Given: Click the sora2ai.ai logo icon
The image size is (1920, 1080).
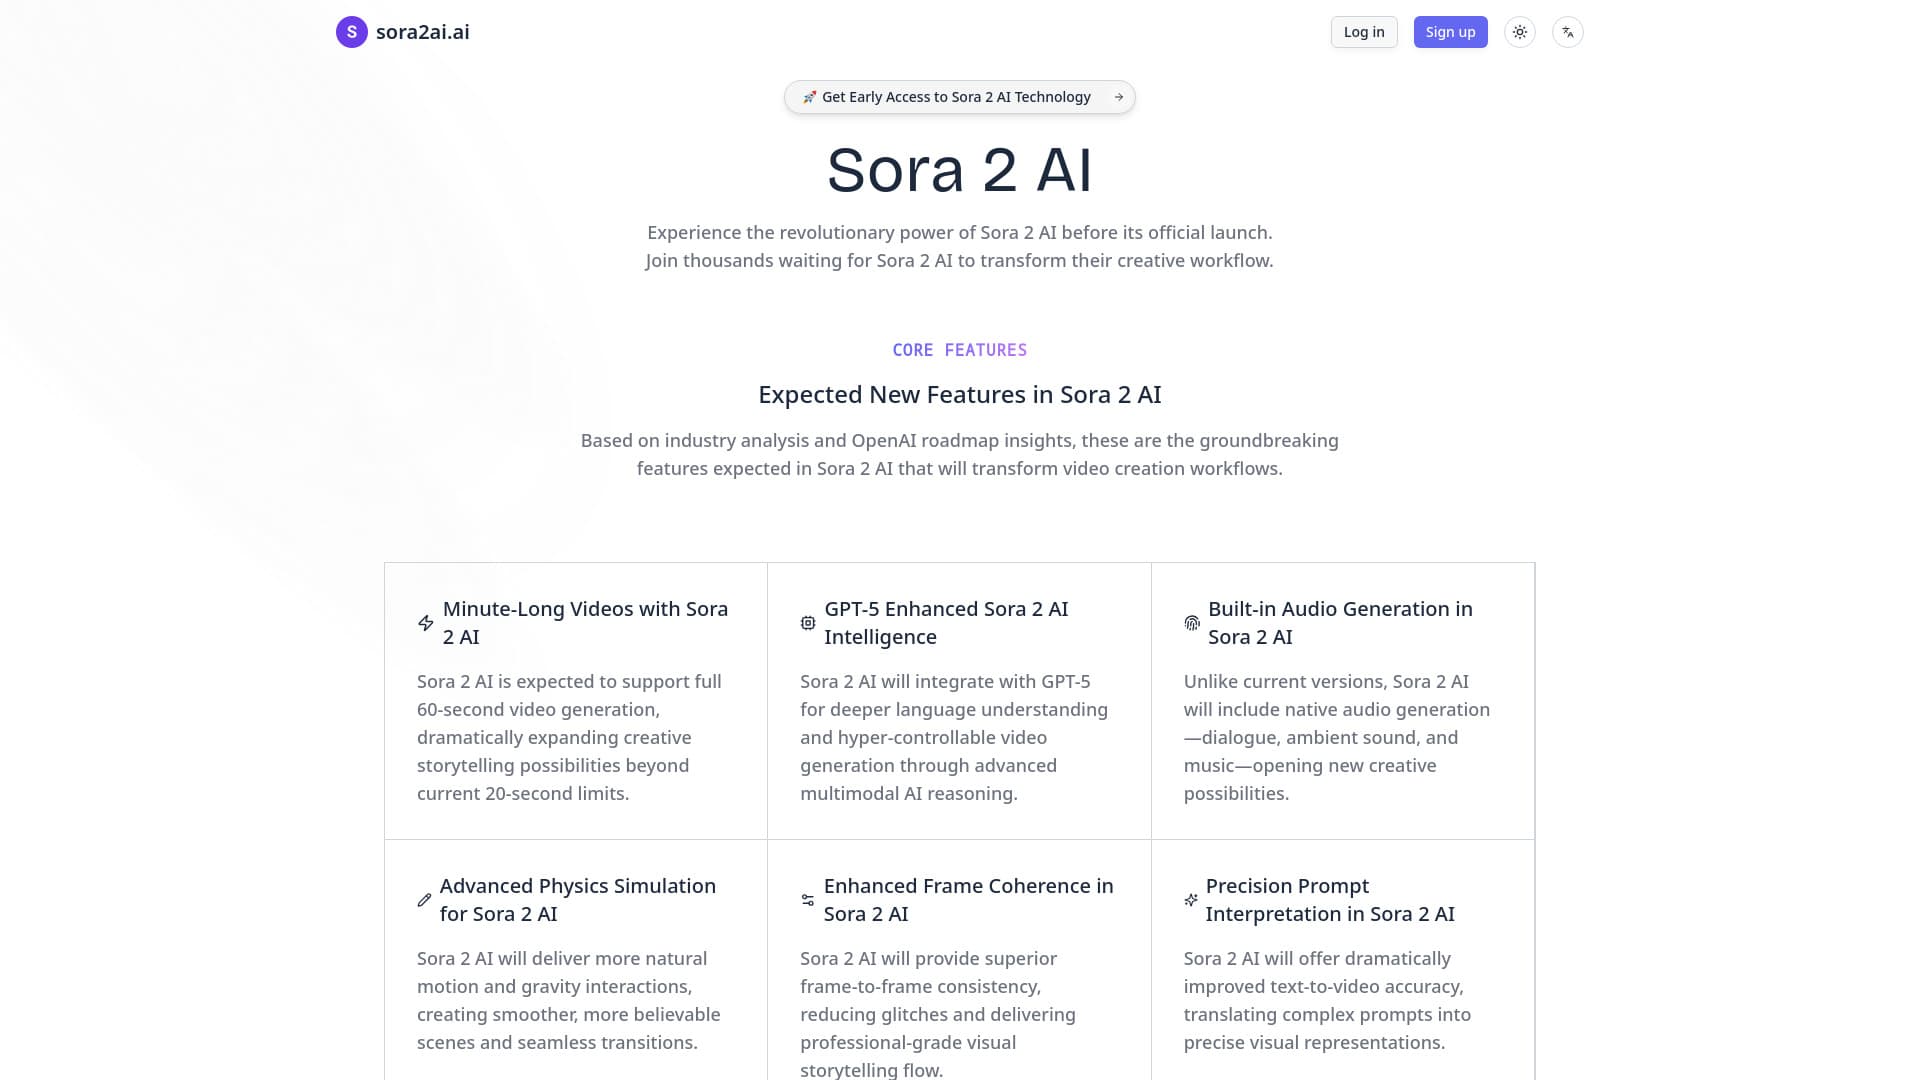Looking at the screenshot, I should coord(351,31).
